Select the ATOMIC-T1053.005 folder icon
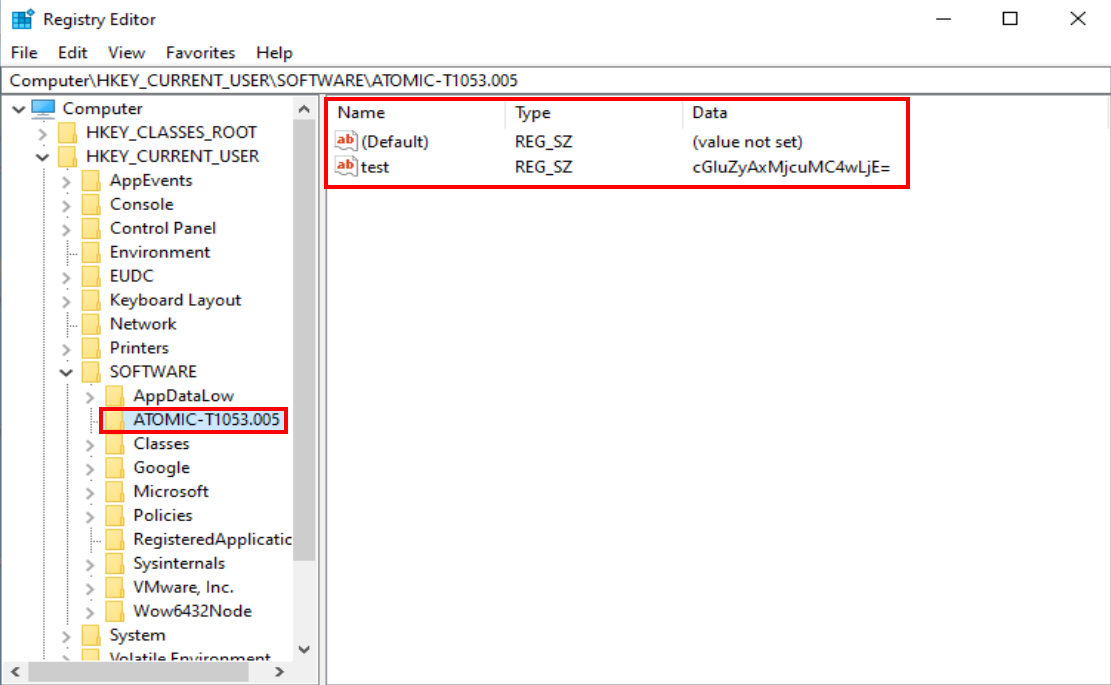This screenshot has height=685, width=1111. [x=116, y=420]
